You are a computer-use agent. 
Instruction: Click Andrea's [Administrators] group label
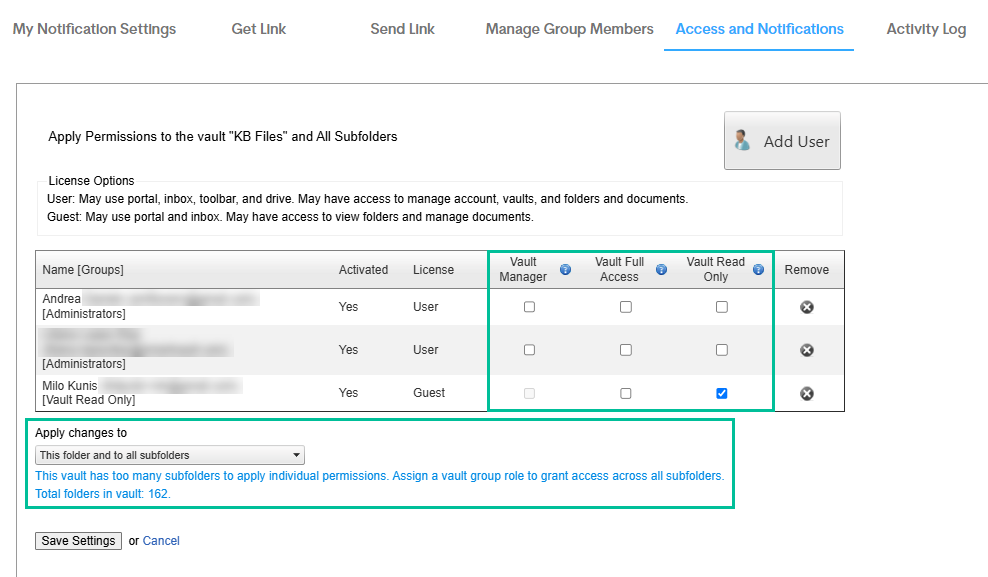coord(84,314)
